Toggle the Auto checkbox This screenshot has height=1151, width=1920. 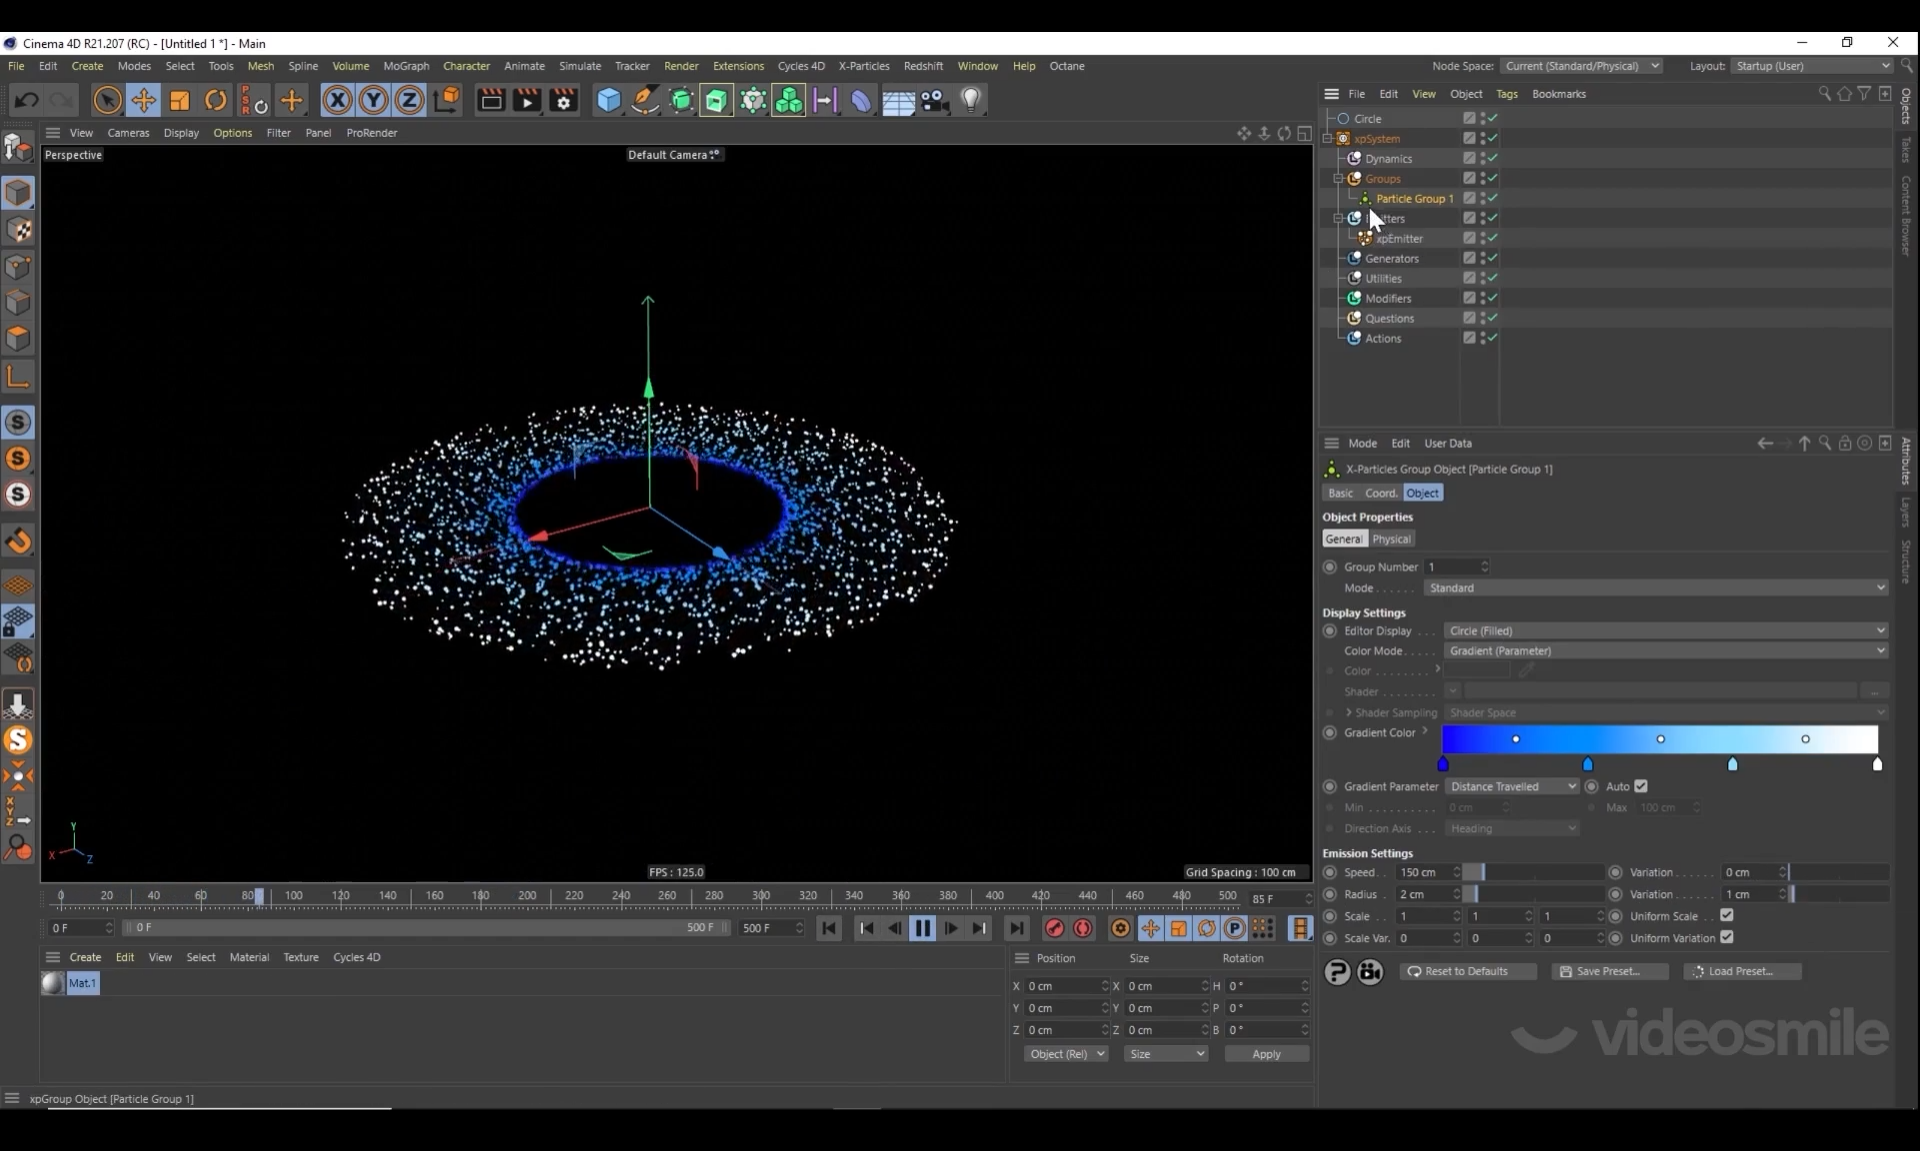point(1641,786)
